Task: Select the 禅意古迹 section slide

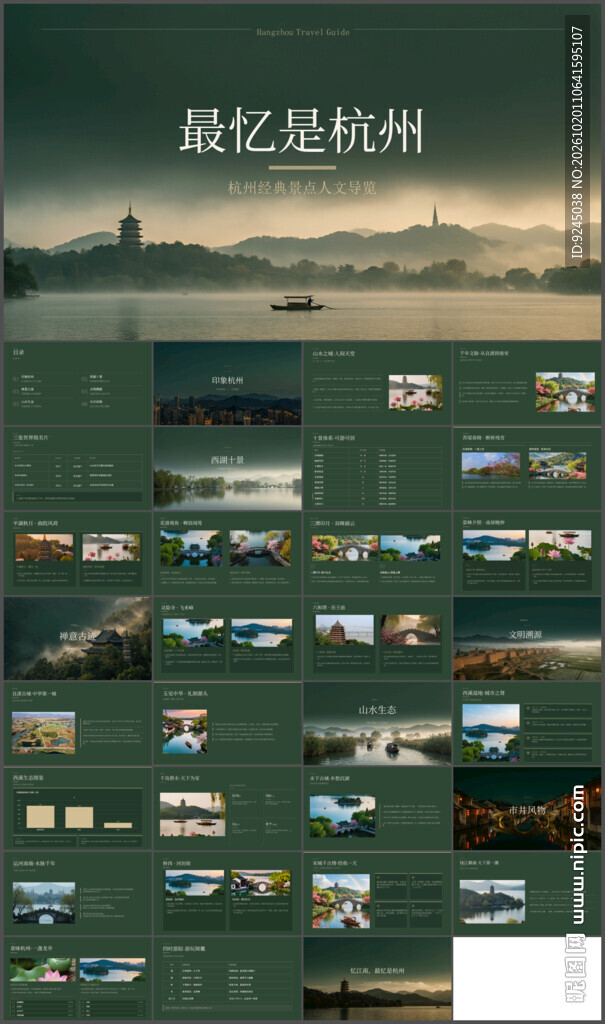Action: [x=78, y=638]
